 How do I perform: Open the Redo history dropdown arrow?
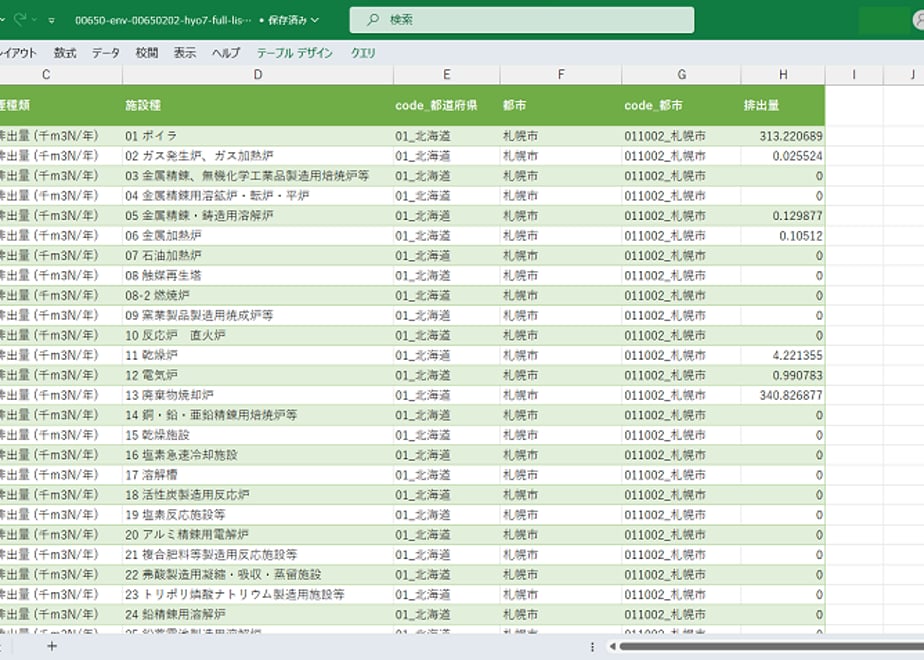pos(34,20)
